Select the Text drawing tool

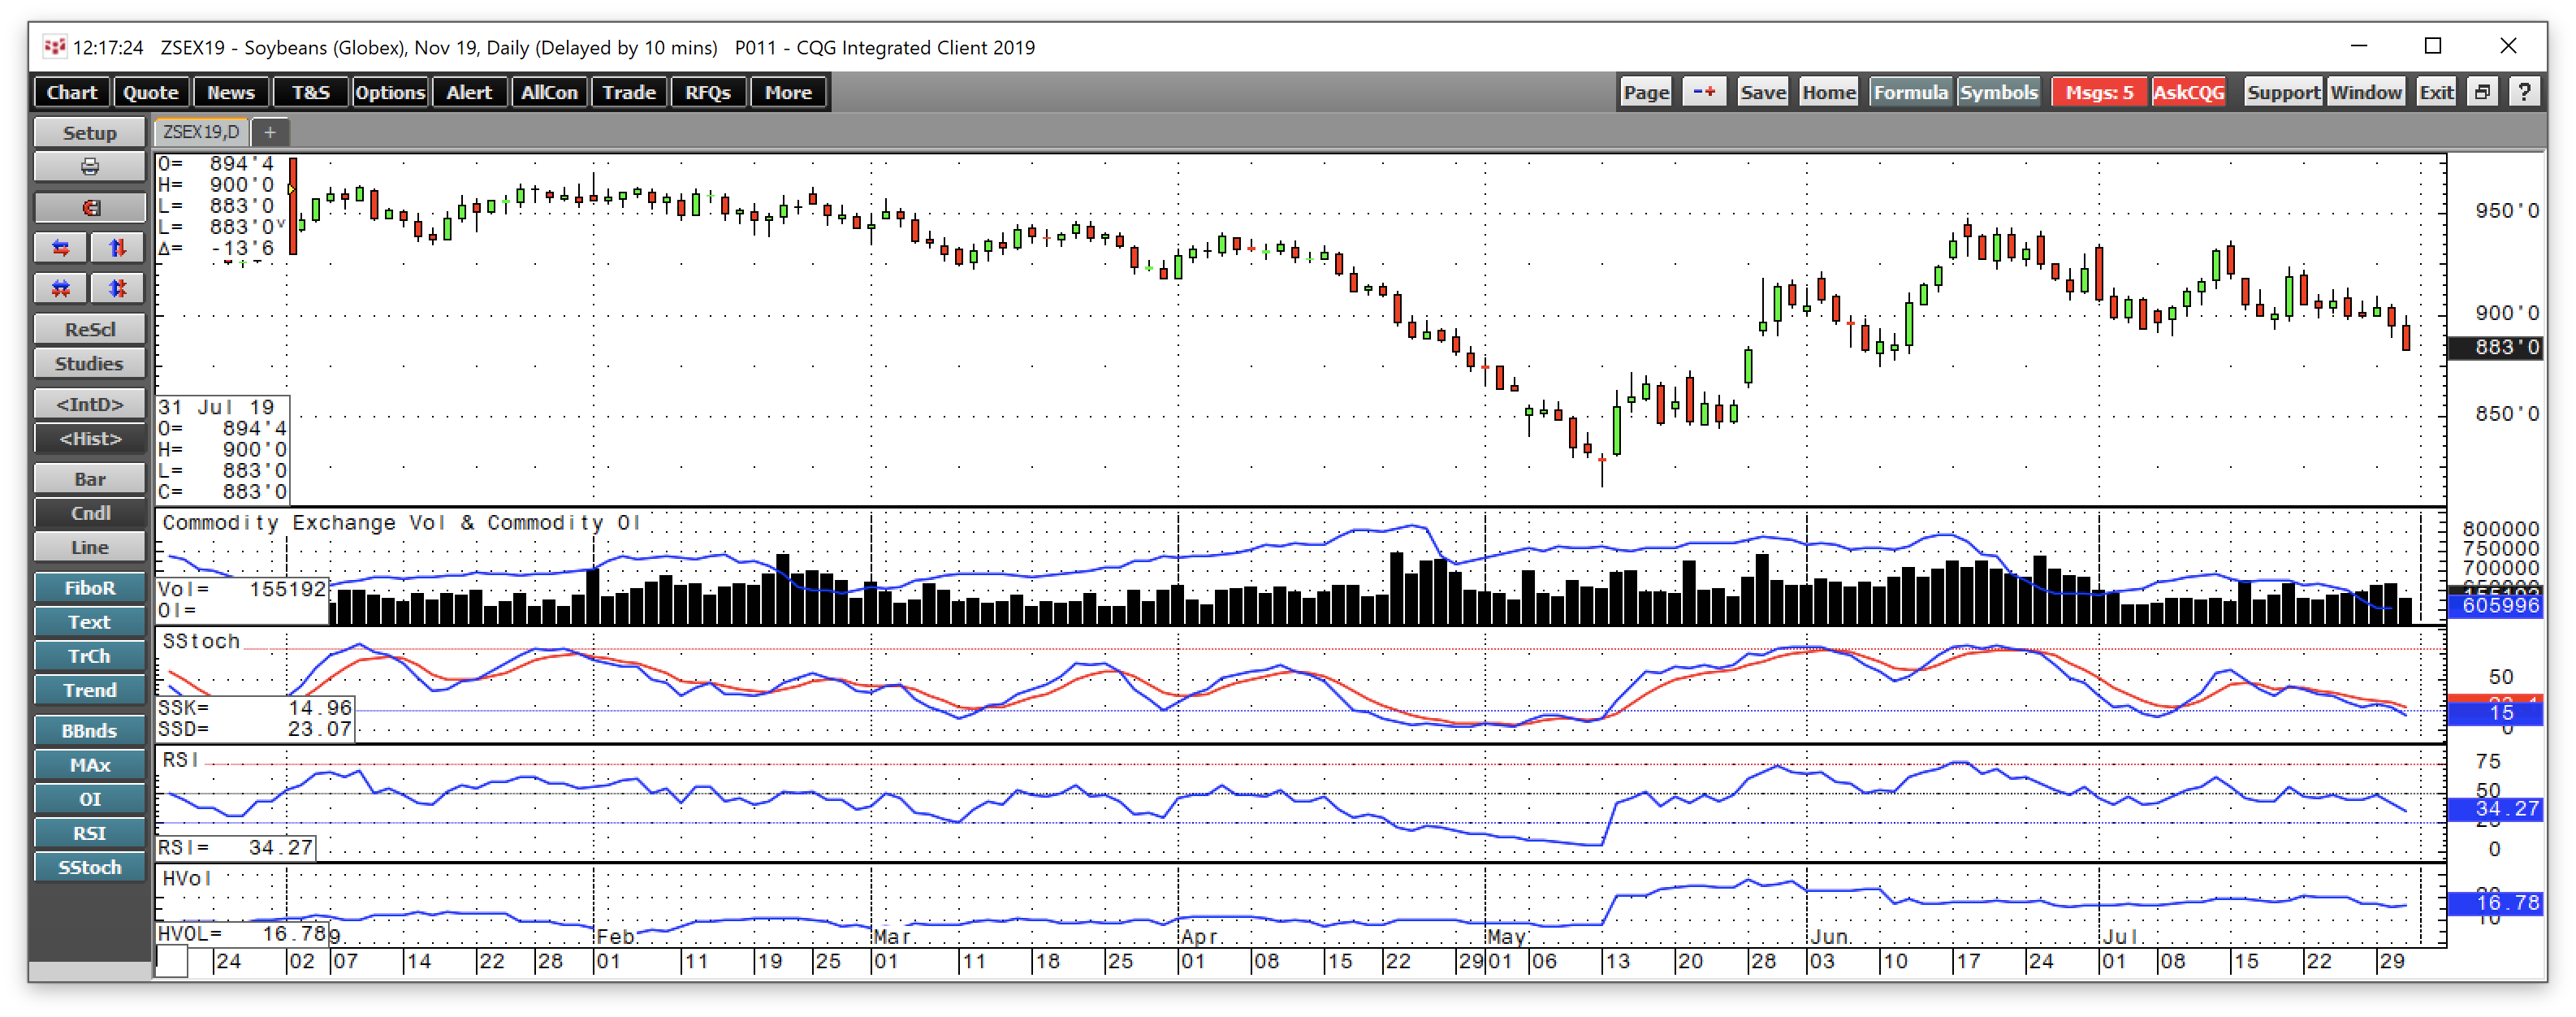coord(90,623)
